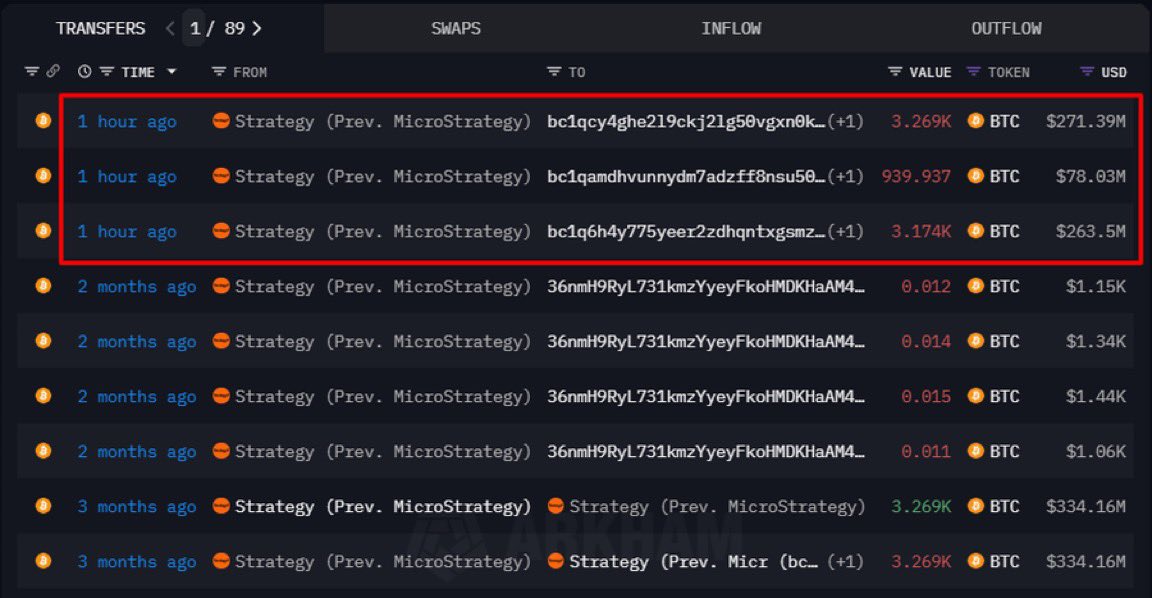The height and width of the screenshot is (598, 1152).
Task: Open Strategy recipient in green 3.269K row
Action: pos(717,507)
